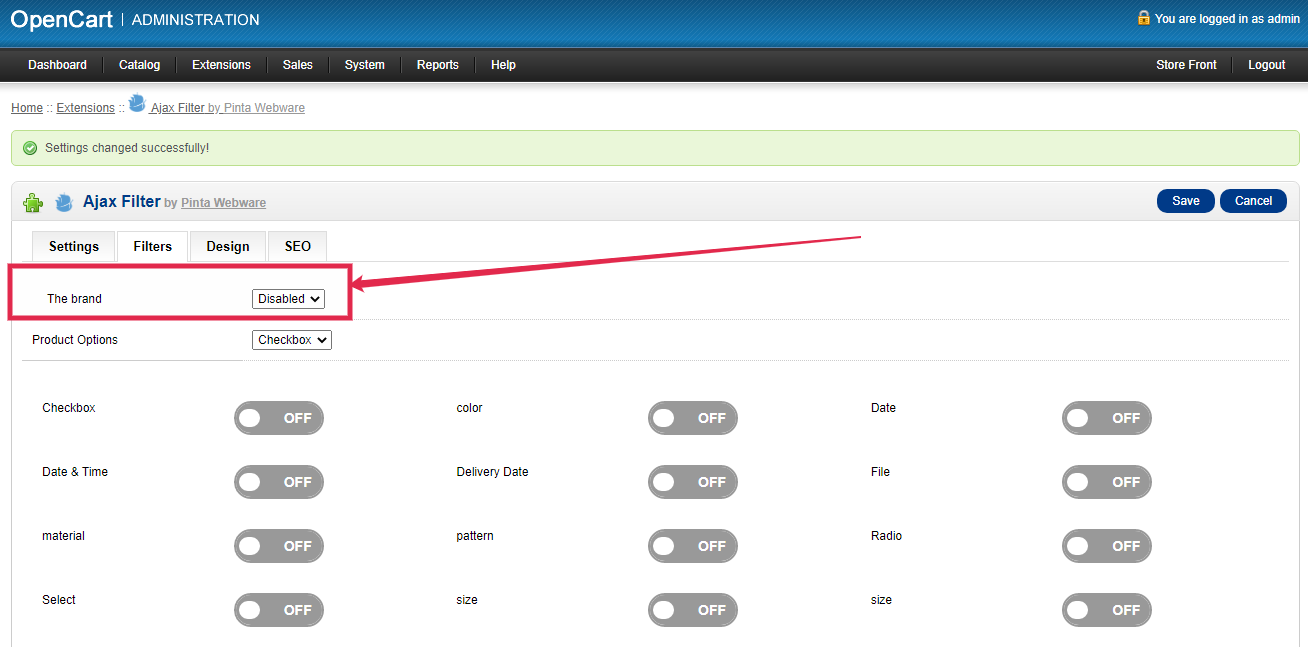
Task: Click the OpenCart logo
Action: [x=62, y=19]
